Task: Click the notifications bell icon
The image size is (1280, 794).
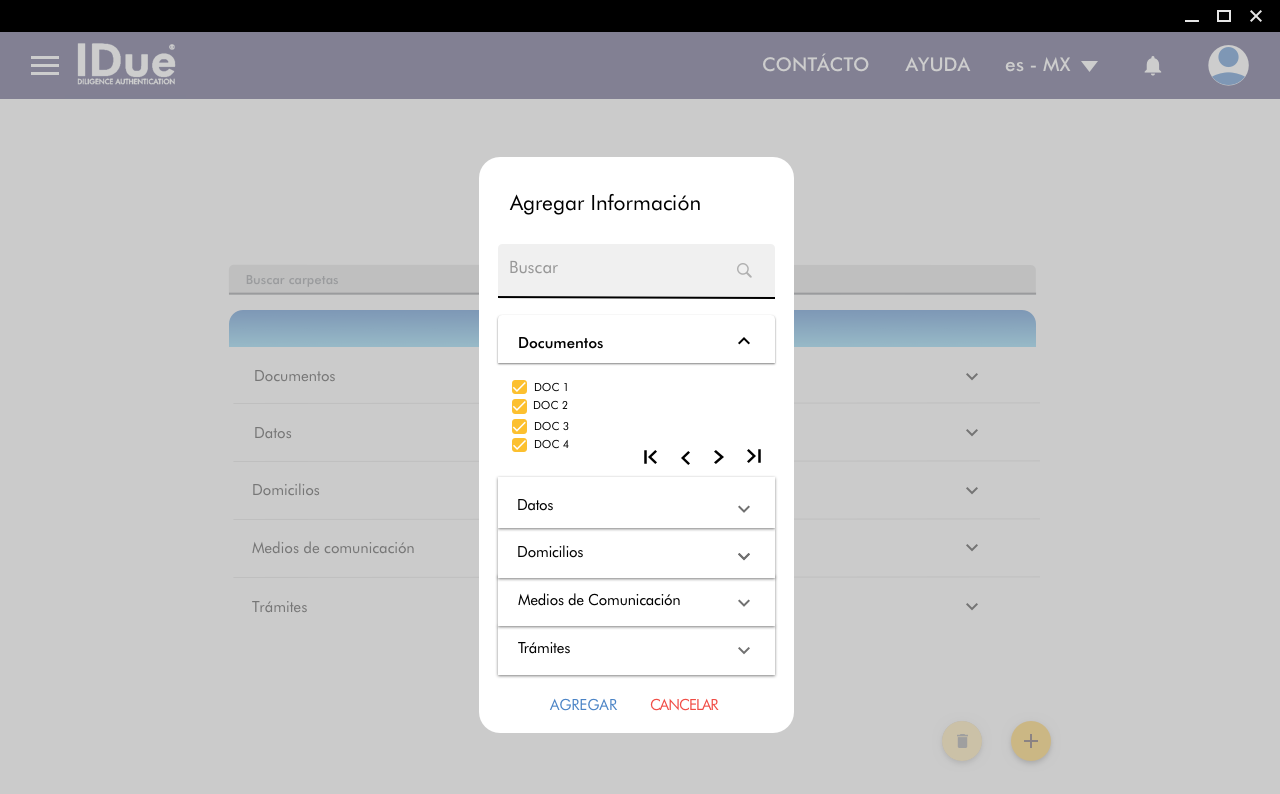Action: pos(1152,66)
